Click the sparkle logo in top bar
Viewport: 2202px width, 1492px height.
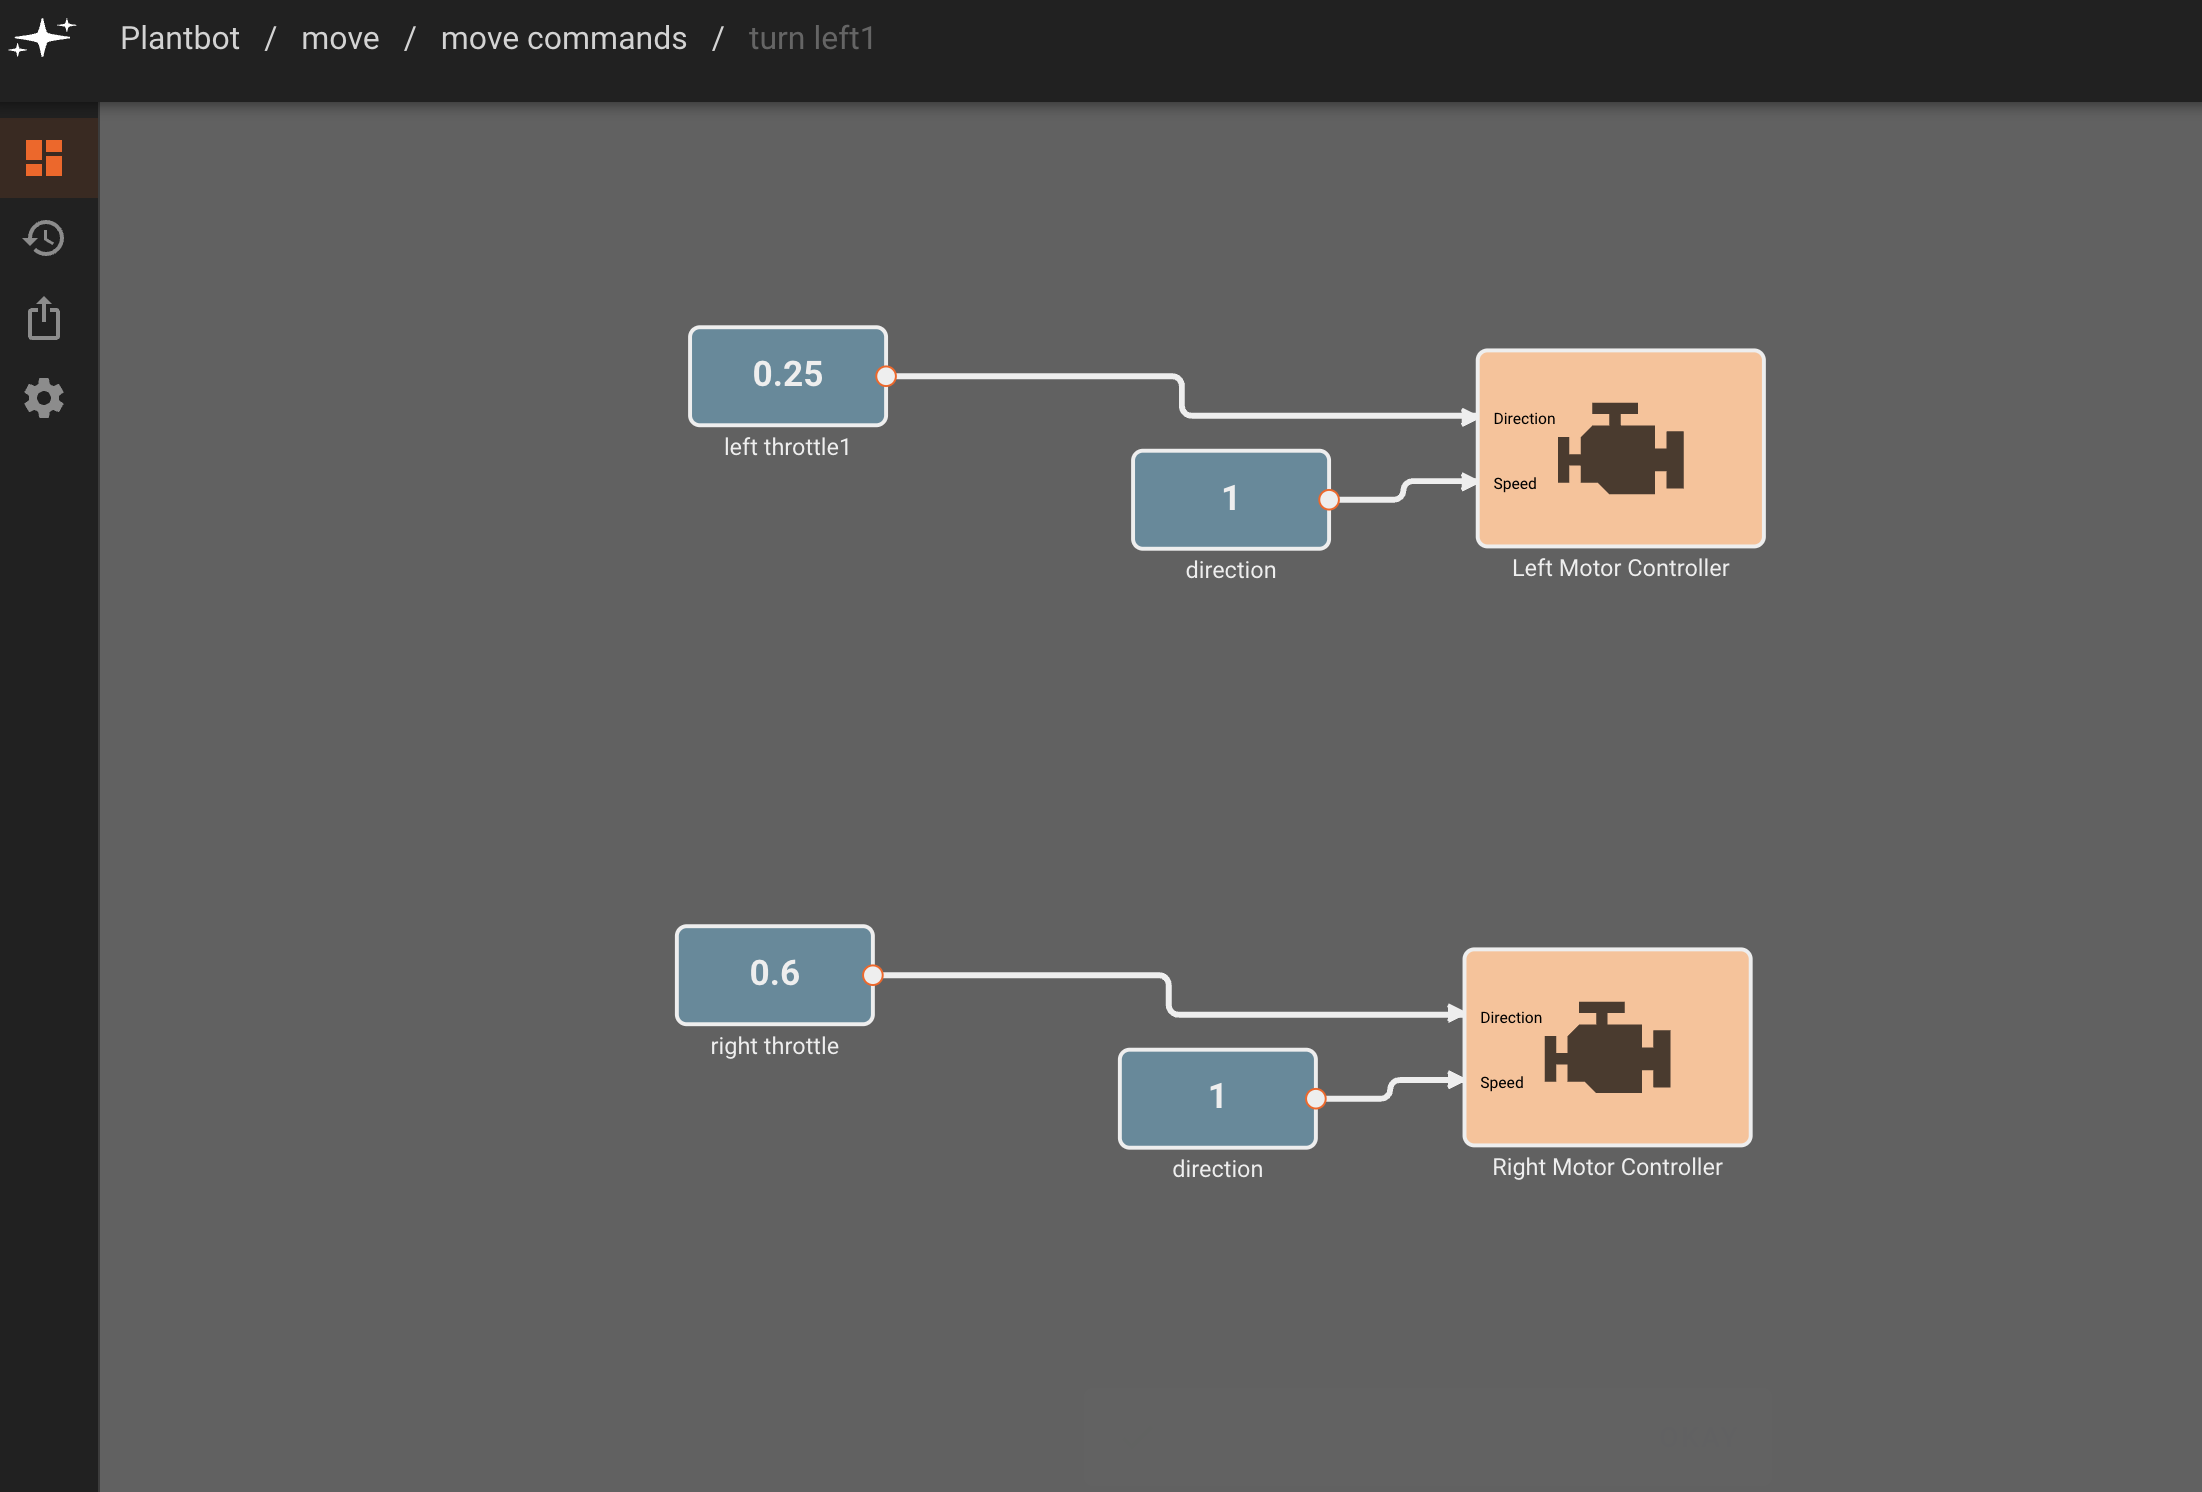[x=42, y=37]
